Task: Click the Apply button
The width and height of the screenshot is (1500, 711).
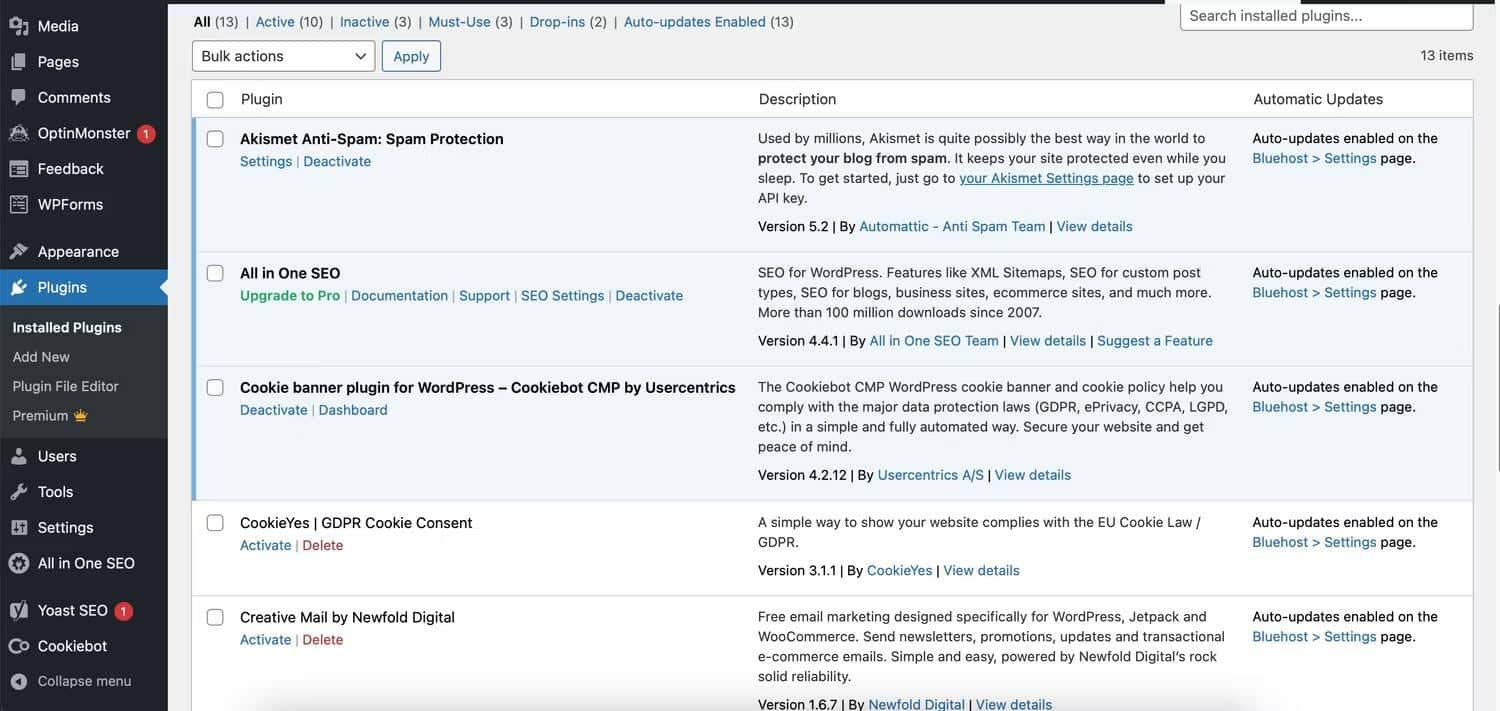Action: (410, 55)
